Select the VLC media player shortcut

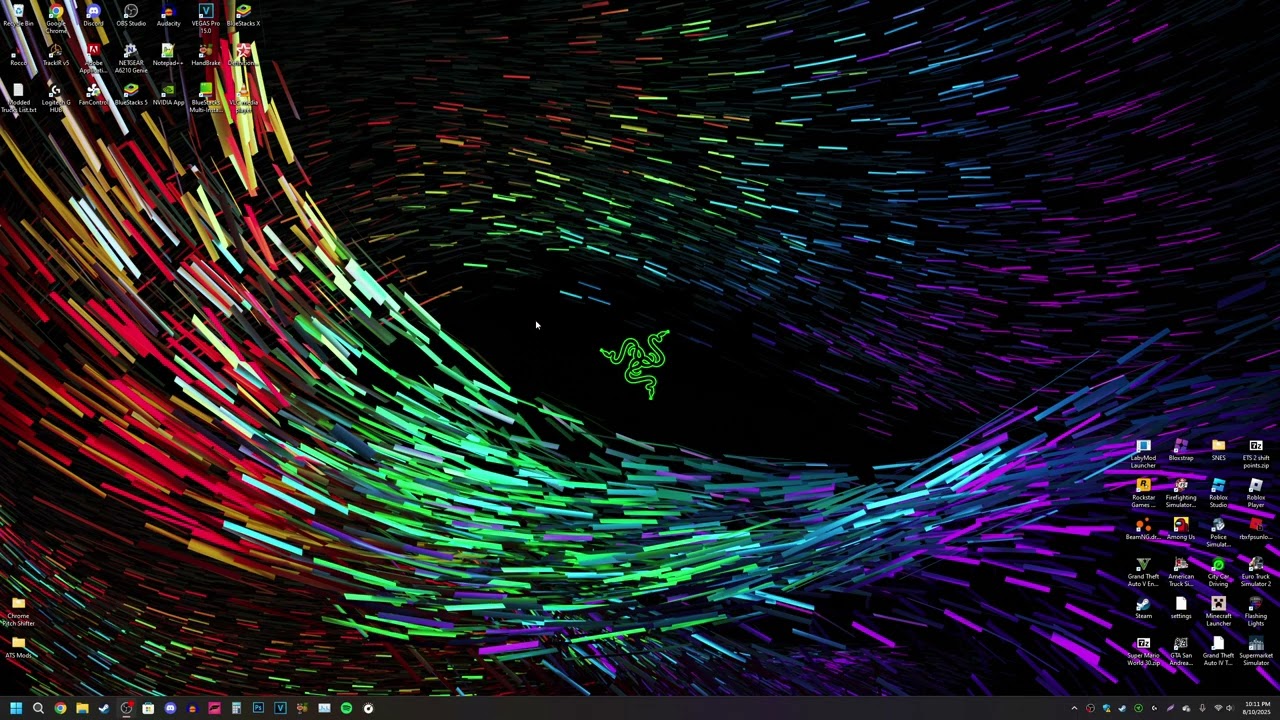point(243,98)
